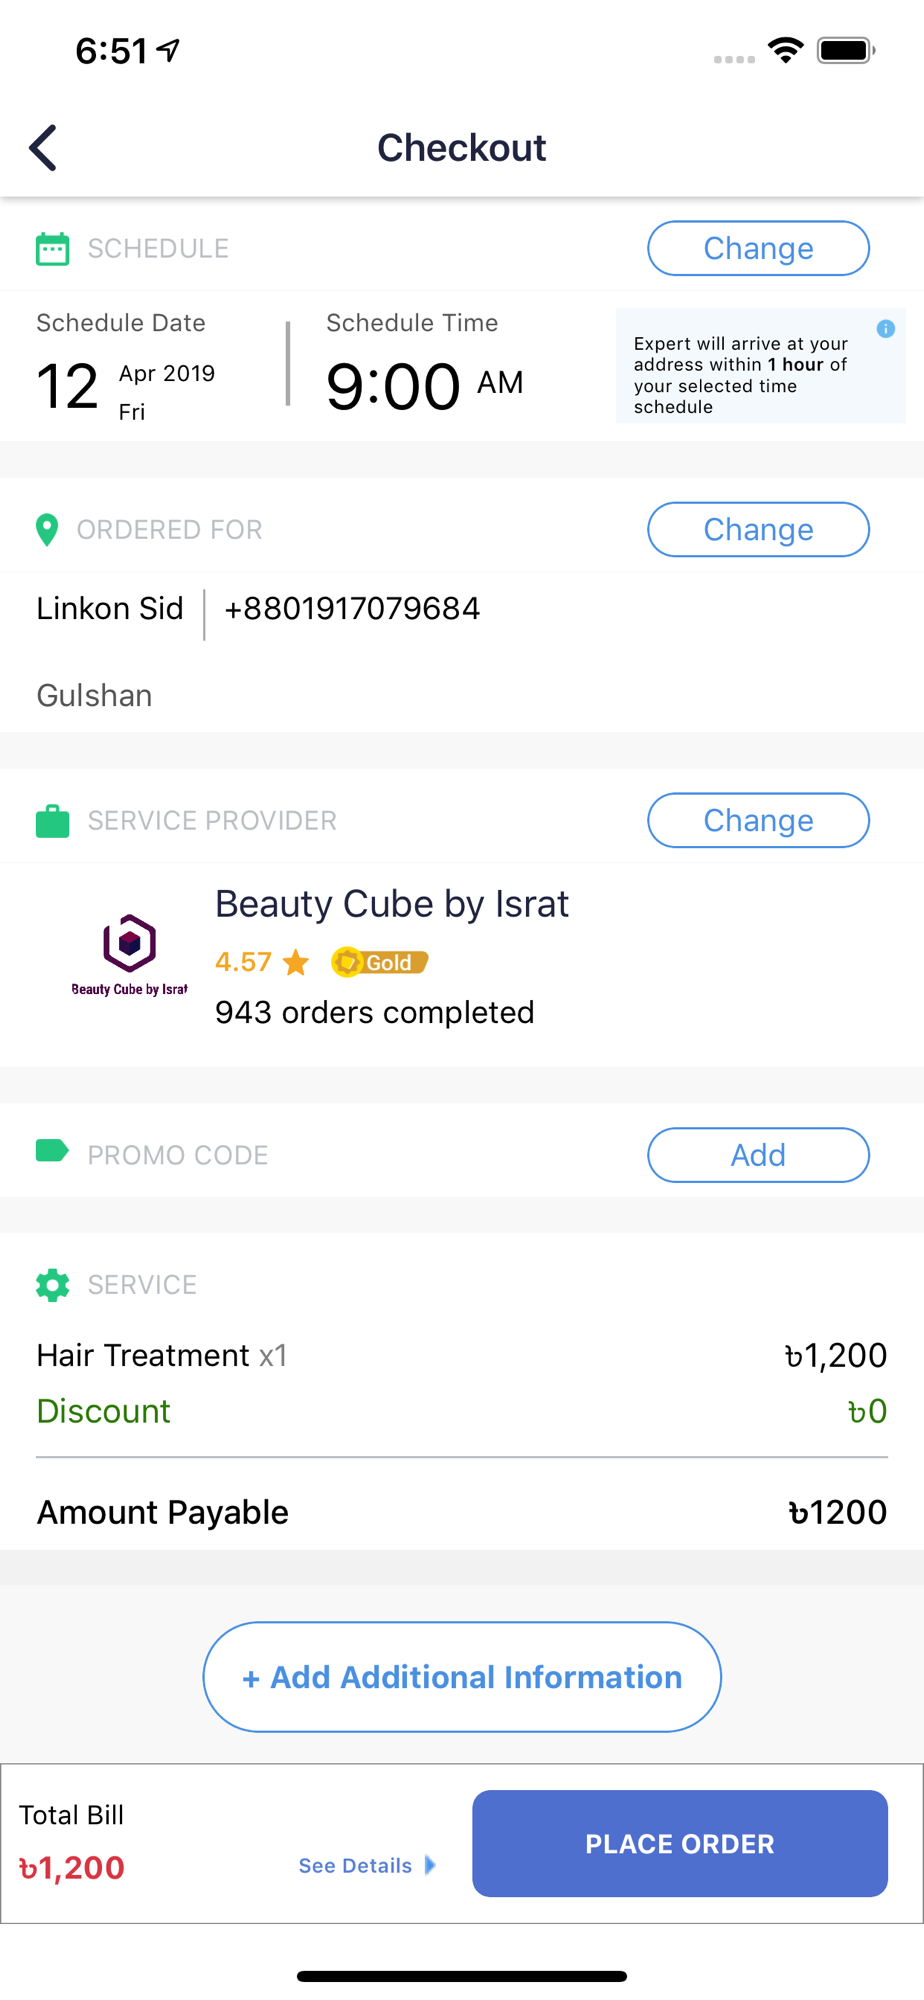
Task: Tap the Wi-Fi status icon
Action: click(786, 50)
